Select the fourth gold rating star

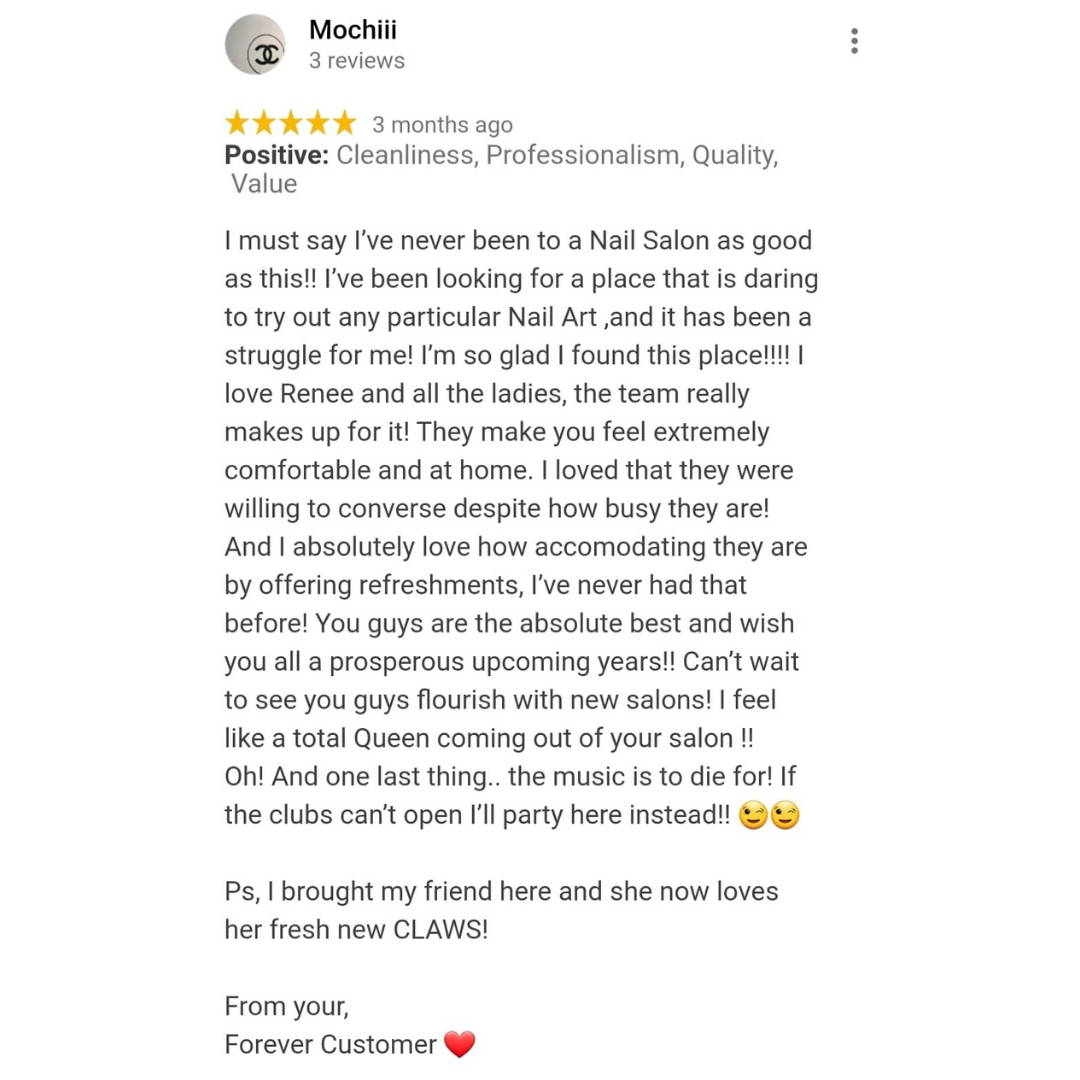click(318, 123)
